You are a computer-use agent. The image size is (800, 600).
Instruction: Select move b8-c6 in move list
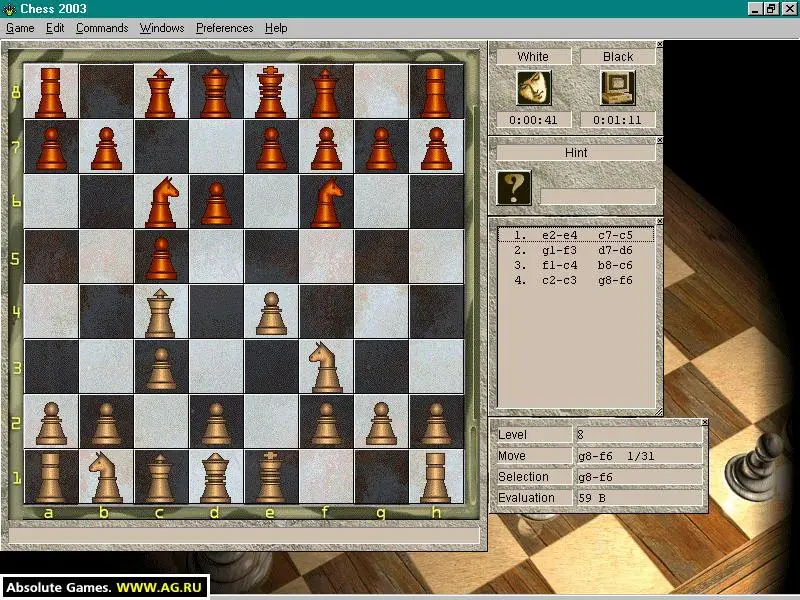point(615,265)
